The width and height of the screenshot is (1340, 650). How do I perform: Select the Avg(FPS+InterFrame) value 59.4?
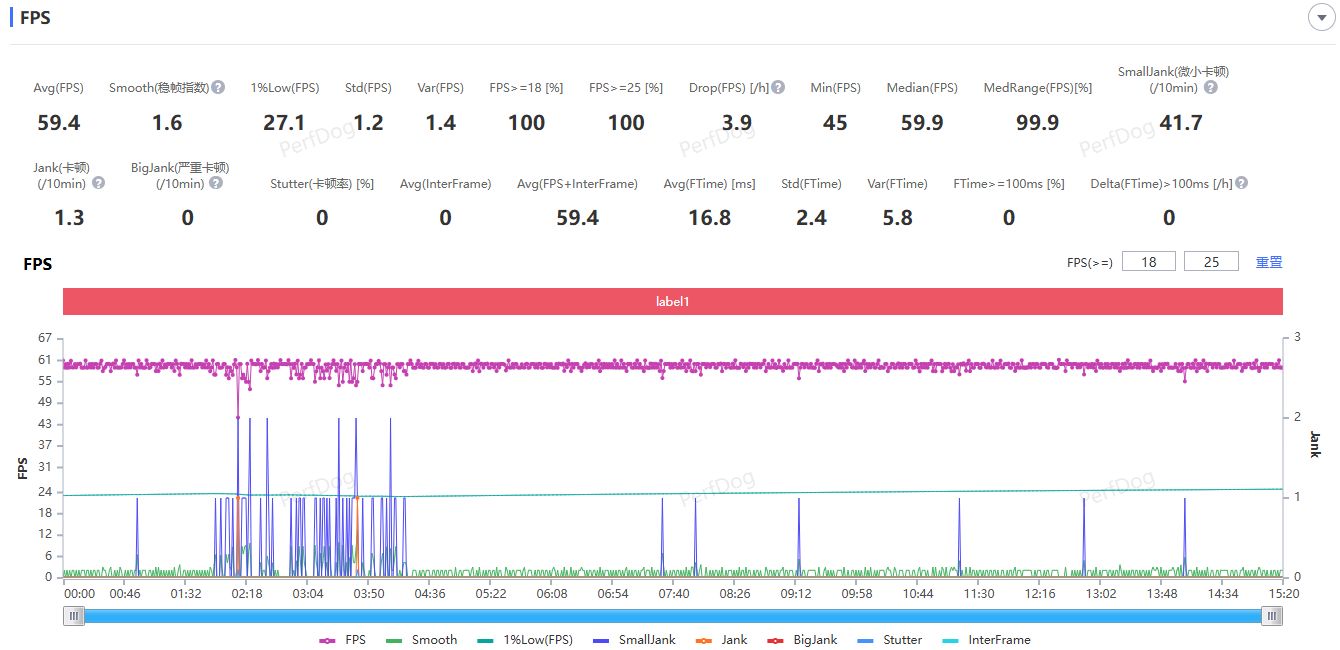pos(577,218)
